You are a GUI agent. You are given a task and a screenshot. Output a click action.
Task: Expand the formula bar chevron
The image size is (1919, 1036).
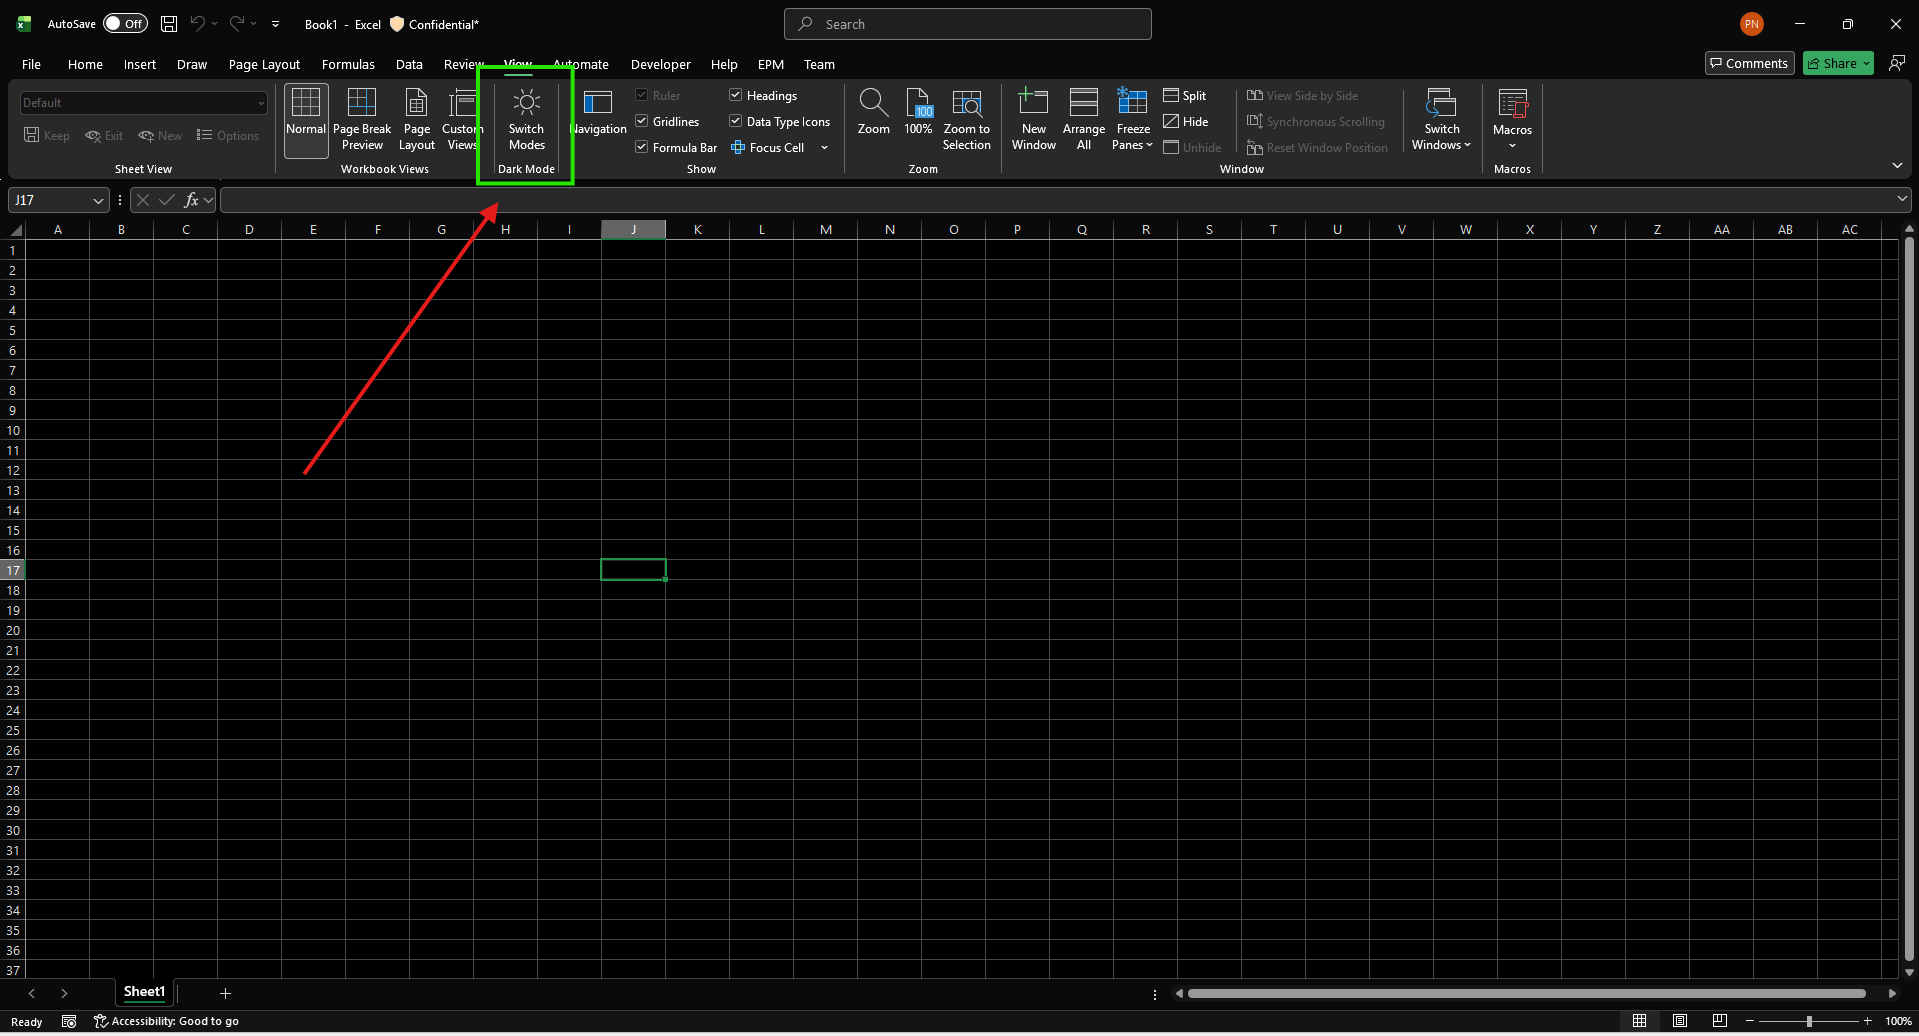[1902, 199]
